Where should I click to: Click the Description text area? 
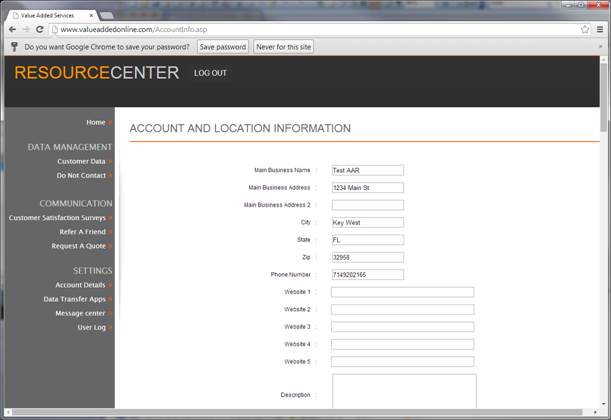click(x=404, y=391)
